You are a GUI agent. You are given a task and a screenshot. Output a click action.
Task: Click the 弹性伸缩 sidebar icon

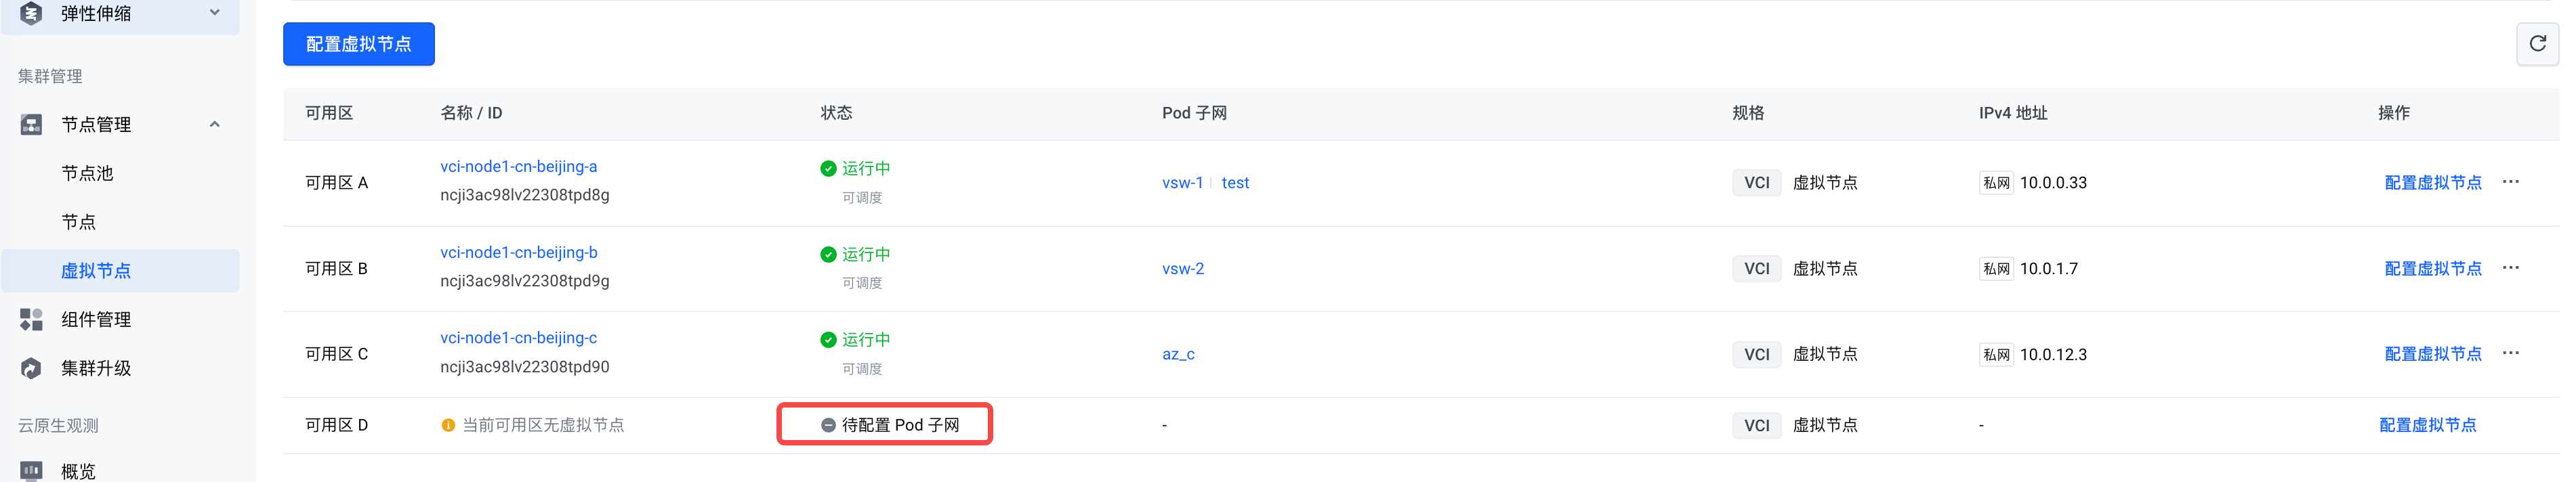pos(31,14)
